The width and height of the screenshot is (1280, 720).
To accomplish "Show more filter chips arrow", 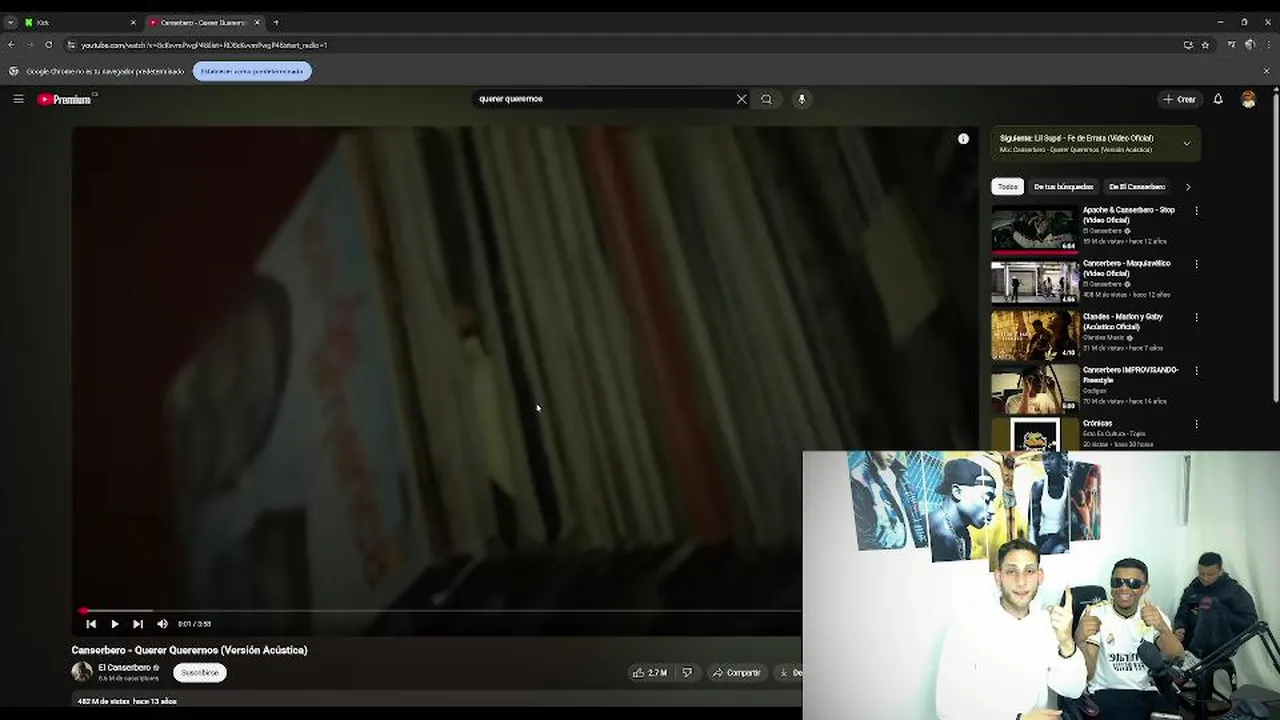I will (x=1188, y=187).
